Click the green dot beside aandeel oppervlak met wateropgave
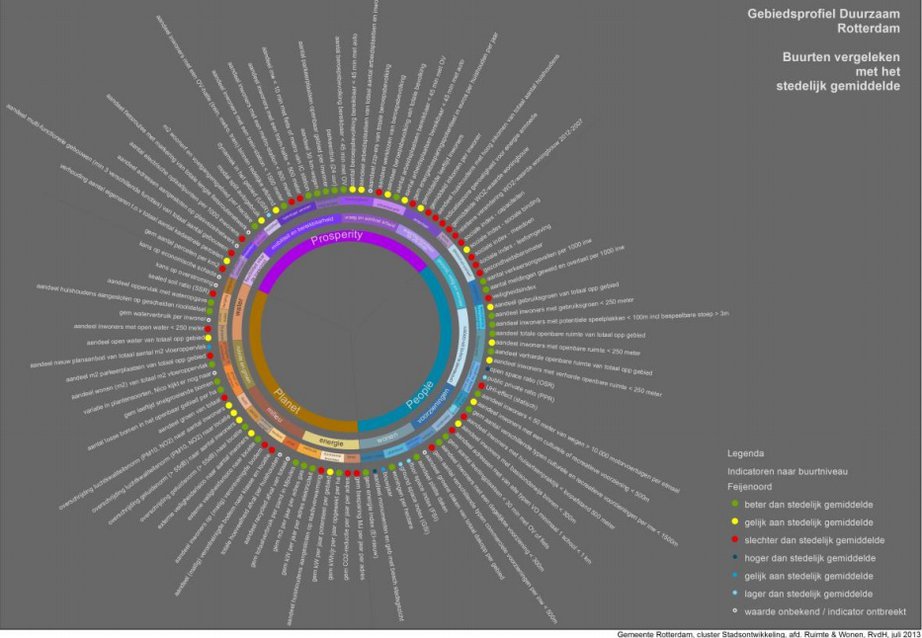Screen dimensions: 922x638 [x=211, y=302]
